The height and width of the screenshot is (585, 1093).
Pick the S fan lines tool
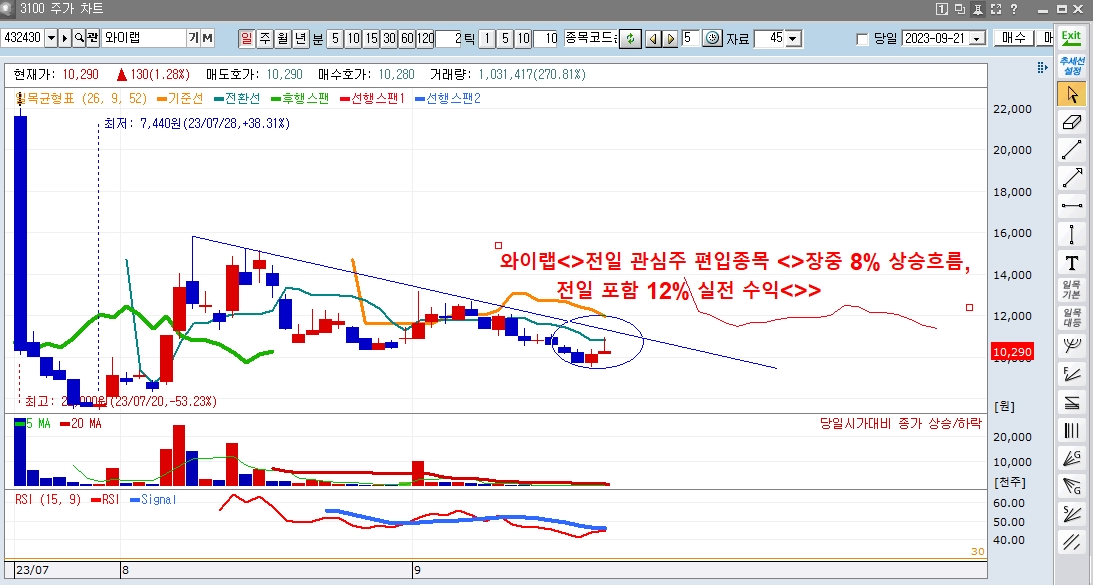pyautogui.click(x=1071, y=514)
